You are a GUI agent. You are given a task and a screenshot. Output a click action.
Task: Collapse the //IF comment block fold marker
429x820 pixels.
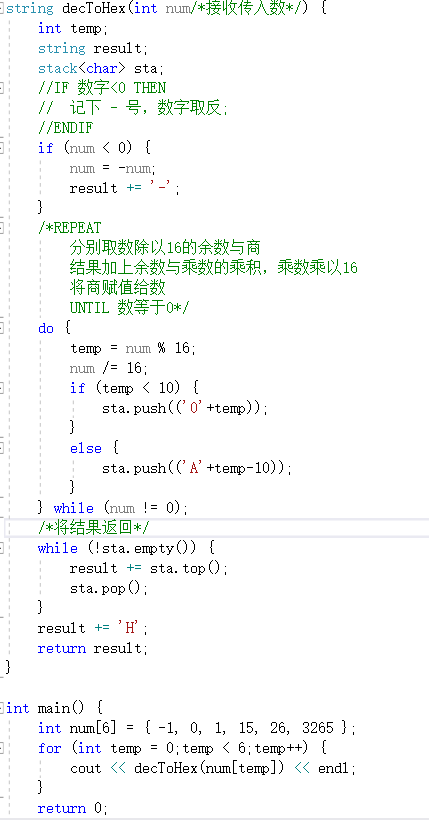(2, 88)
